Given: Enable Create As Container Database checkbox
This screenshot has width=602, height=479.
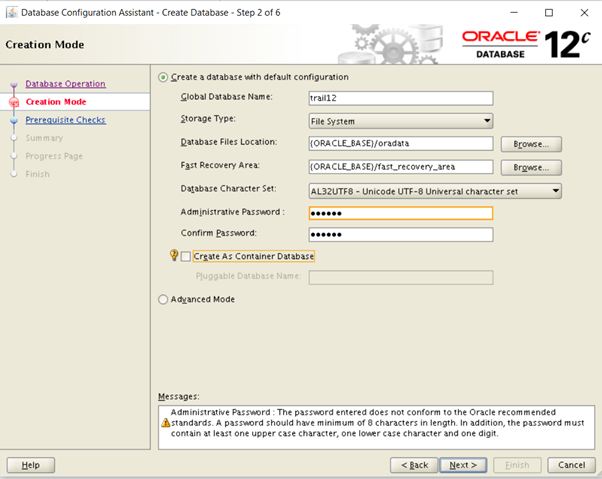Looking at the screenshot, I should 186,257.
